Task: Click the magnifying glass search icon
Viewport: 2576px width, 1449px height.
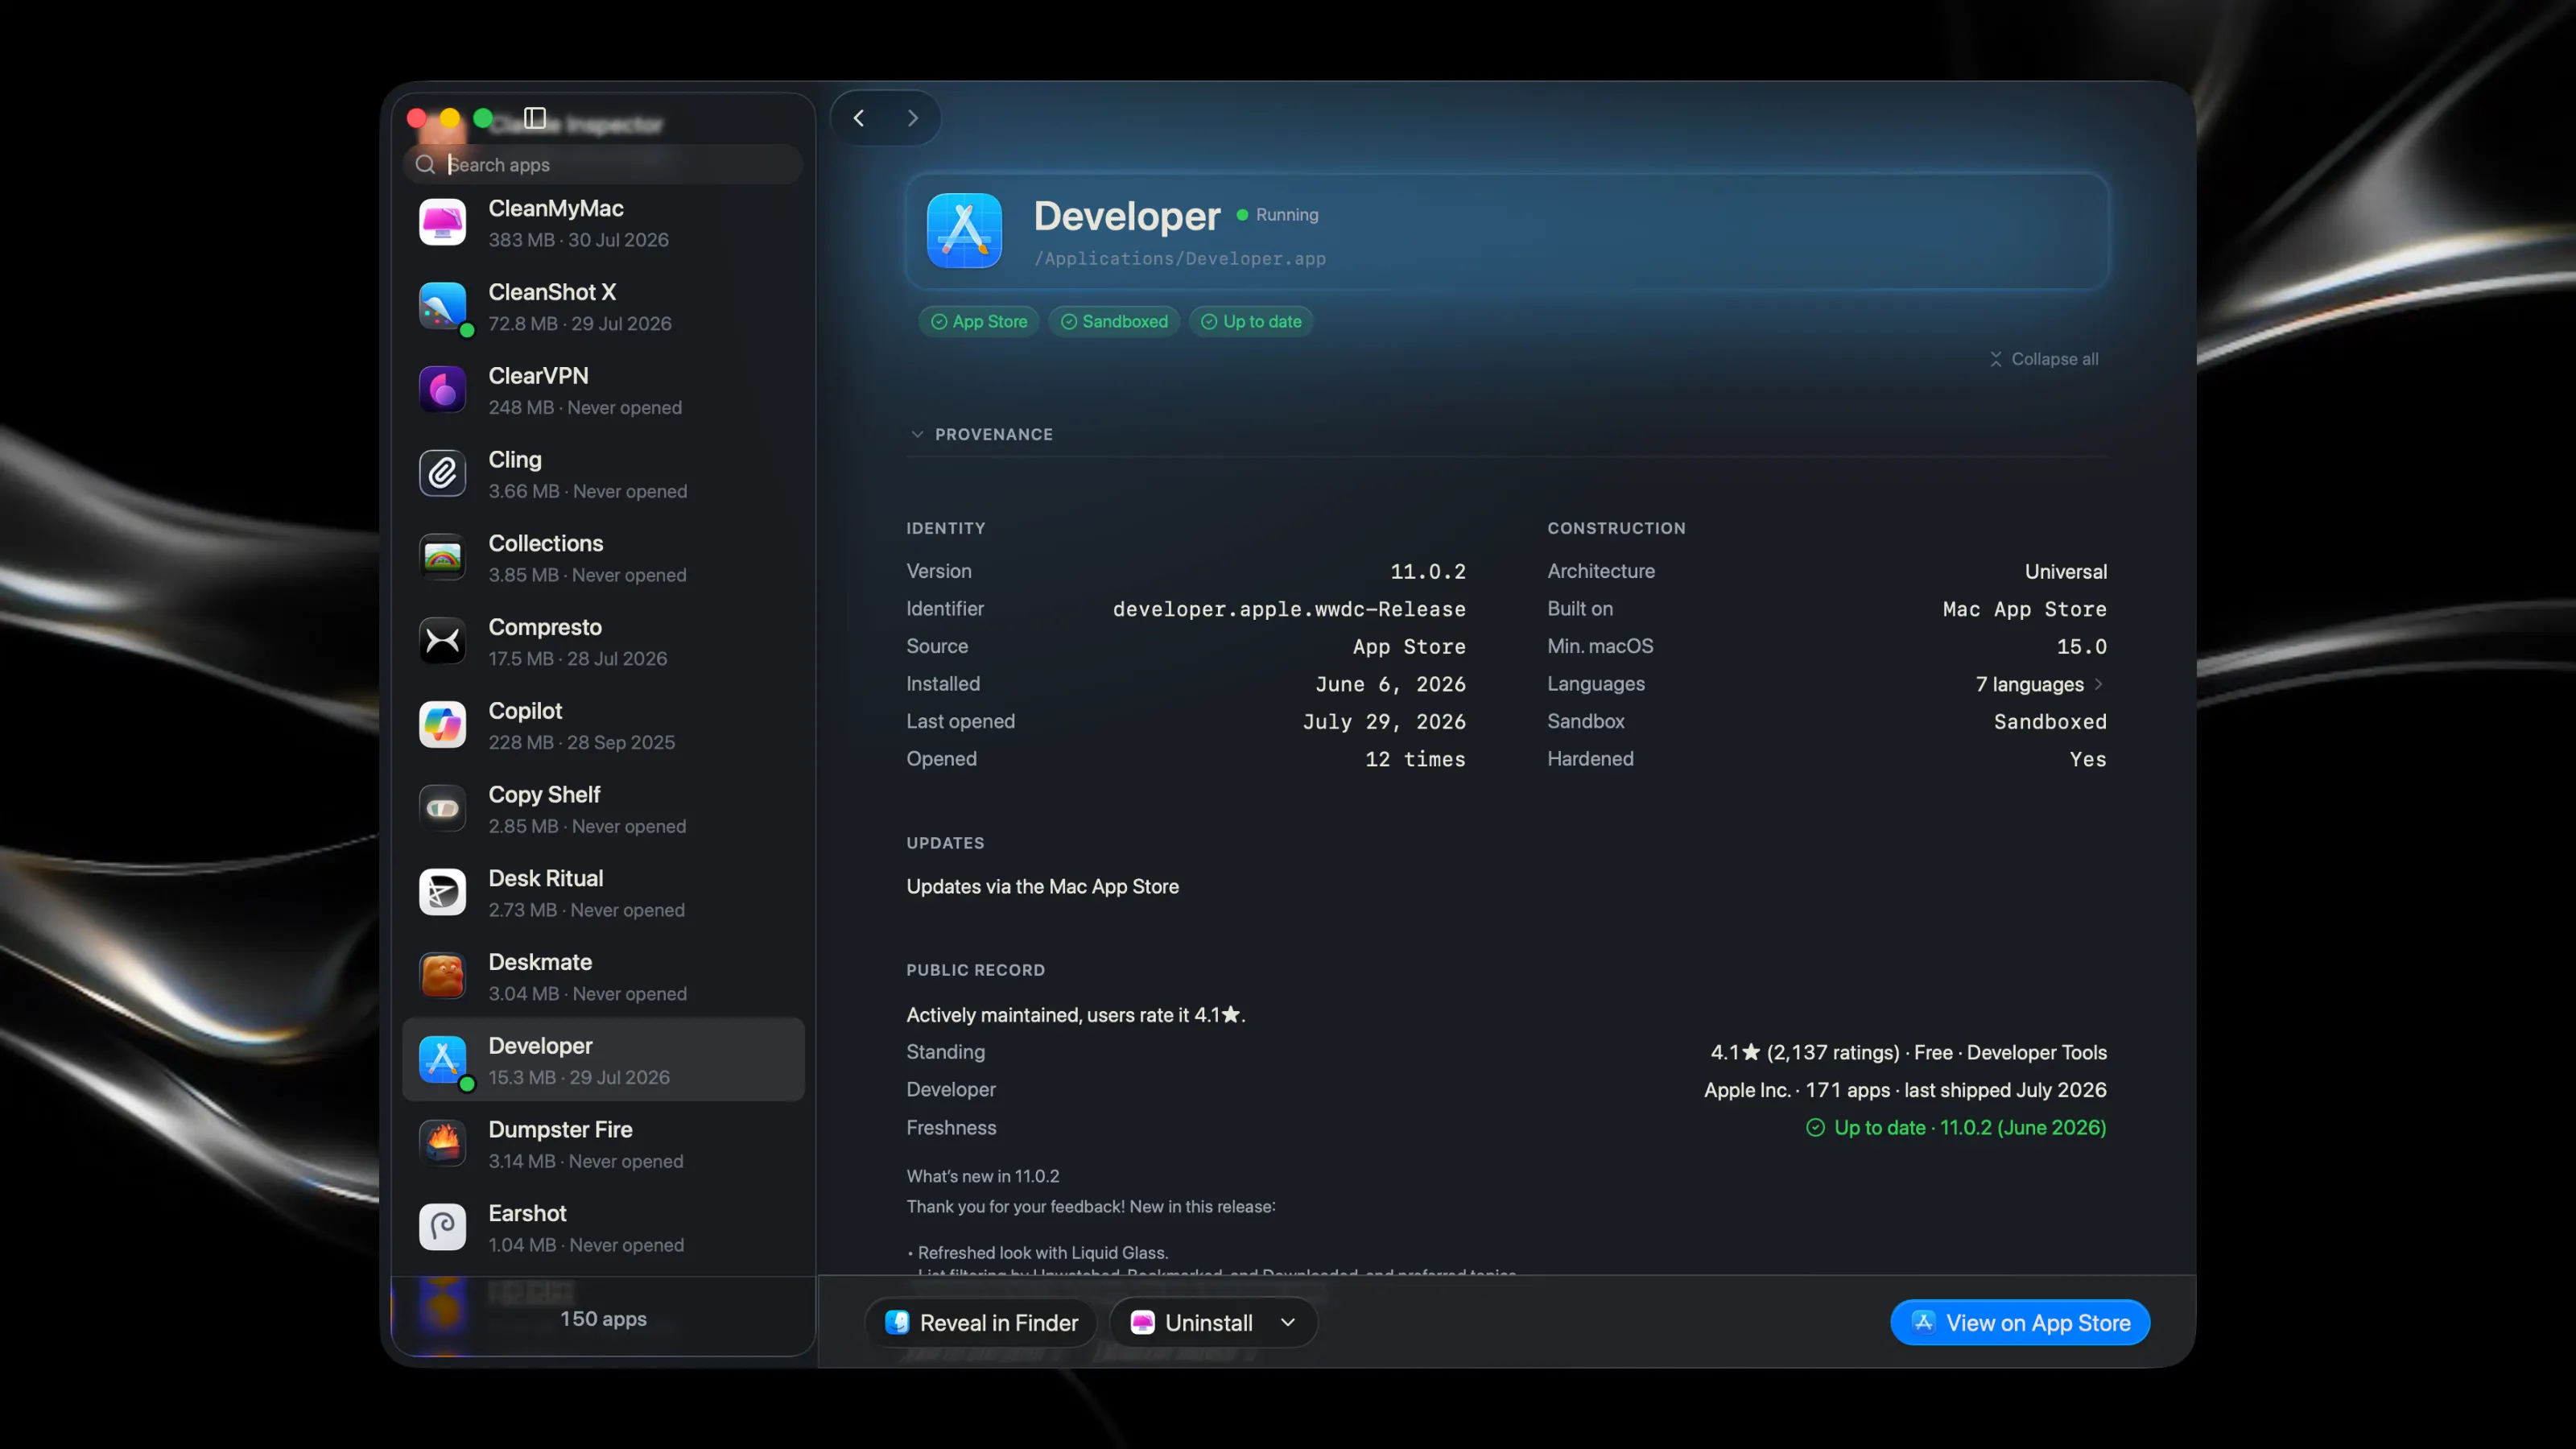Action: [425, 165]
